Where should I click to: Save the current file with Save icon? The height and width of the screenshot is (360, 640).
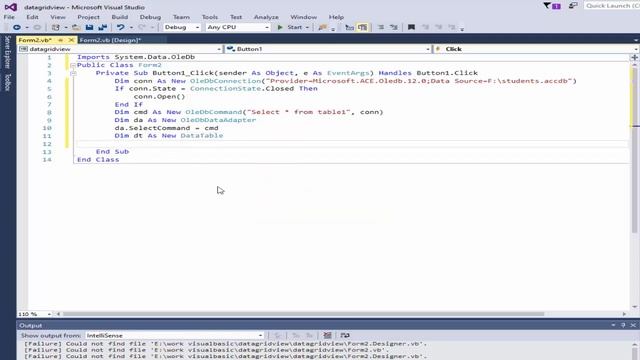(89, 27)
